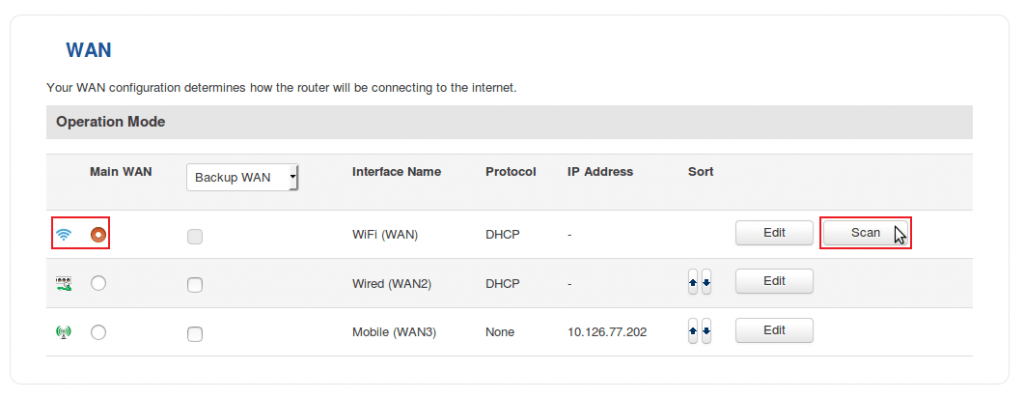Open the Backup WAN dropdown
This screenshot has width=1024, height=399.
(x=242, y=177)
